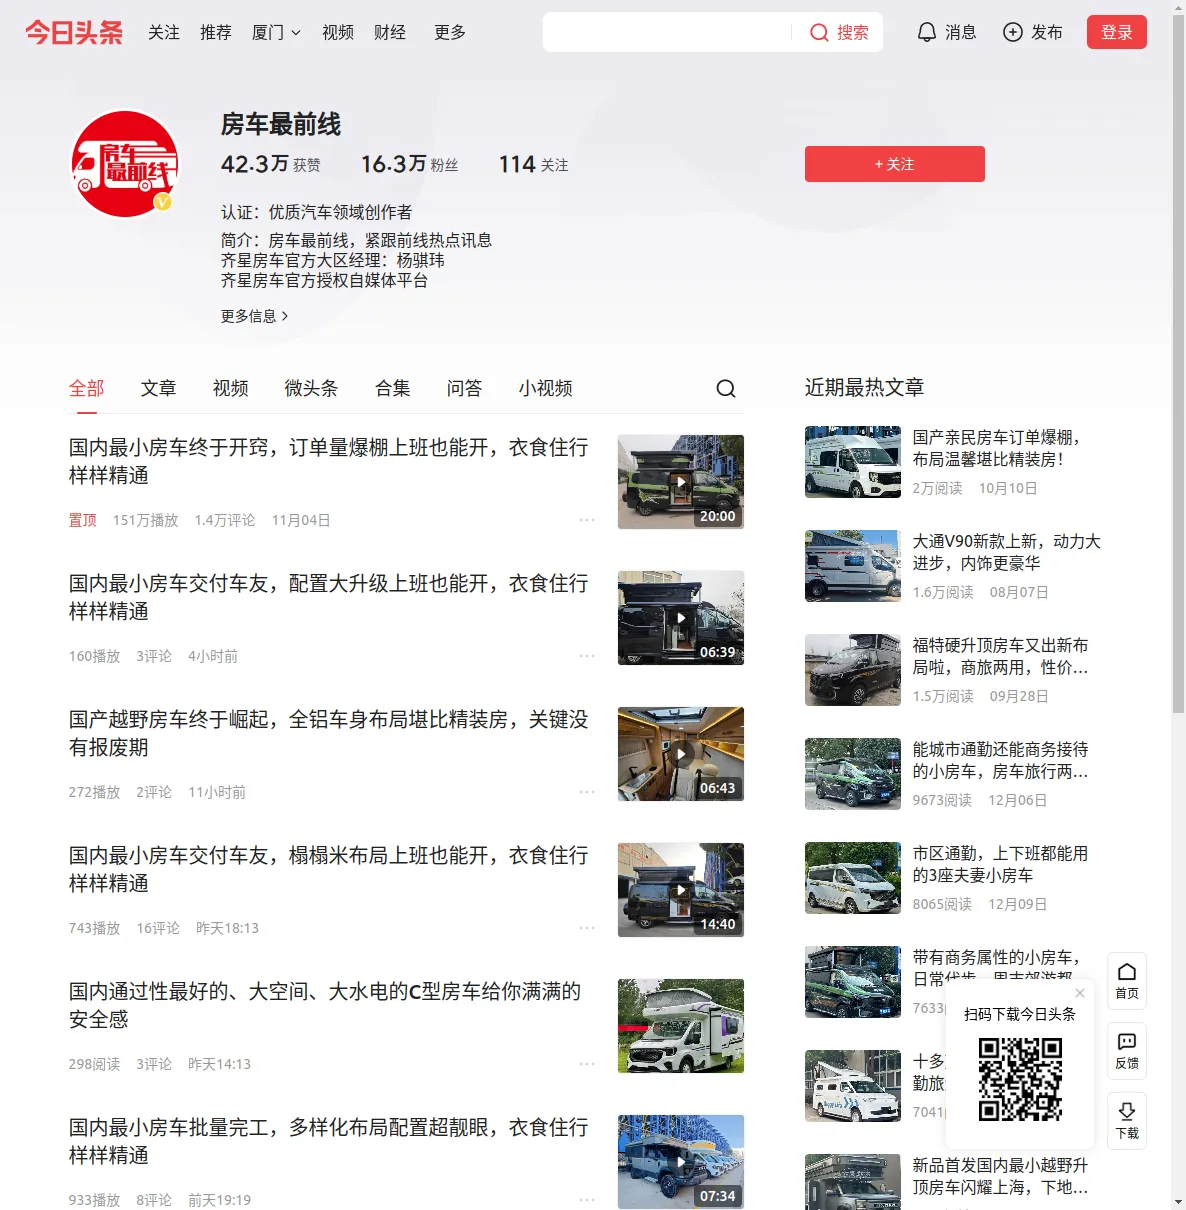Play the 14:40 video thumbnail
Image resolution: width=1186 pixels, height=1210 pixels.
(x=681, y=890)
